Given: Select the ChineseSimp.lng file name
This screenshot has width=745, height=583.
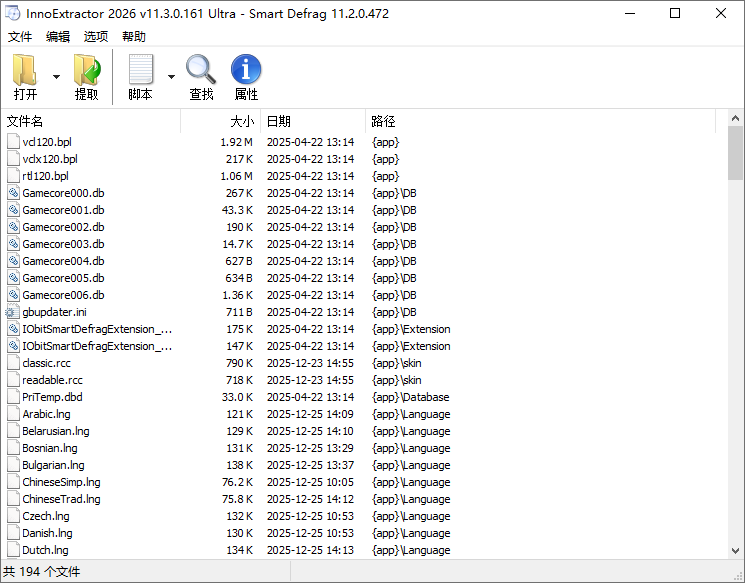Looking at the screenshot, I should [61, 482].
